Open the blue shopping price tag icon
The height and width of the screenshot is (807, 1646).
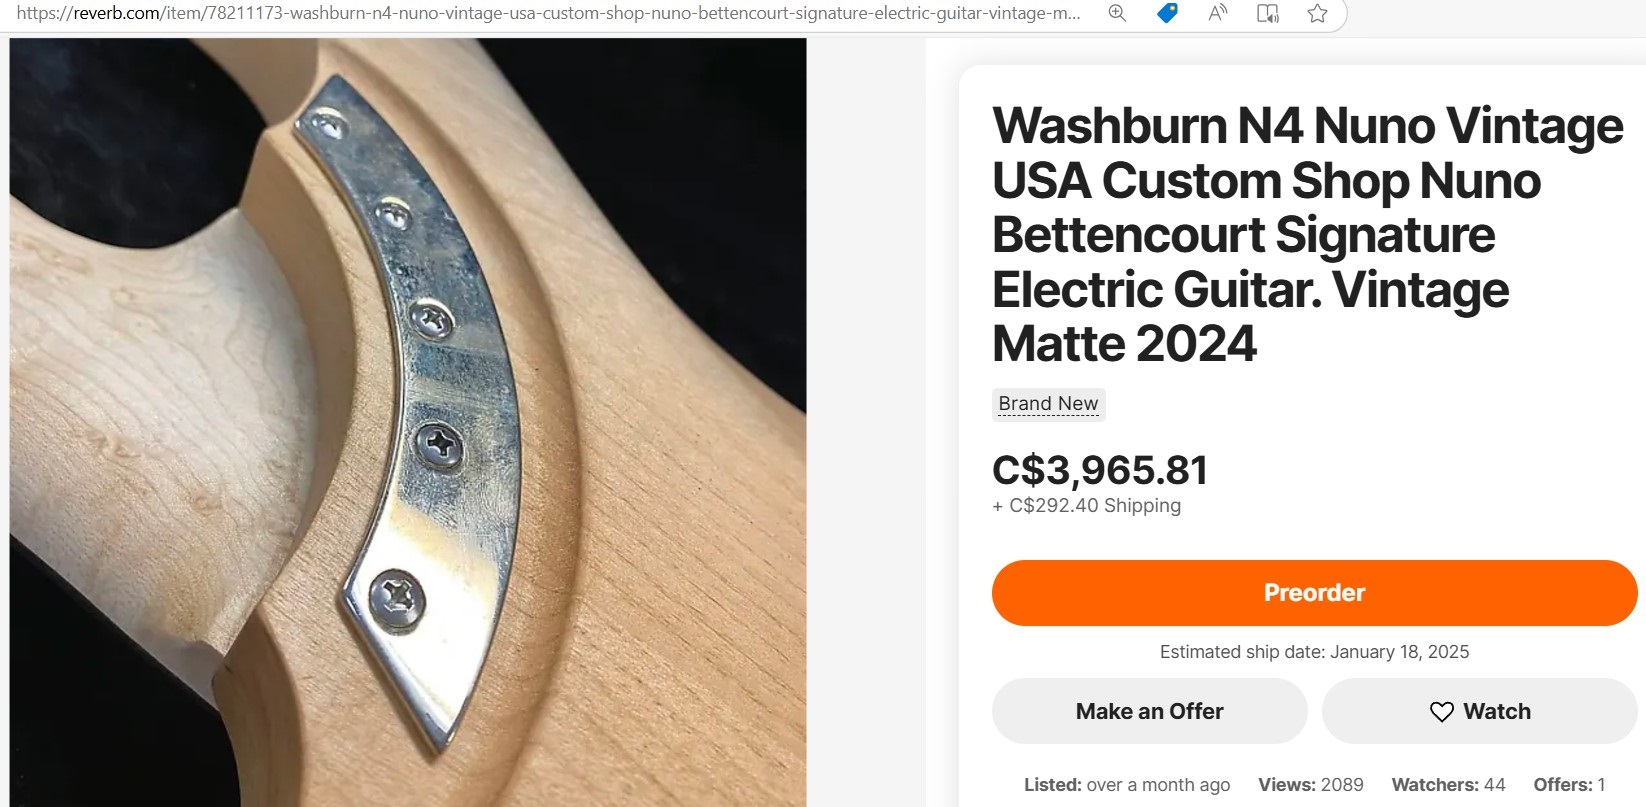pos(1167,13)
